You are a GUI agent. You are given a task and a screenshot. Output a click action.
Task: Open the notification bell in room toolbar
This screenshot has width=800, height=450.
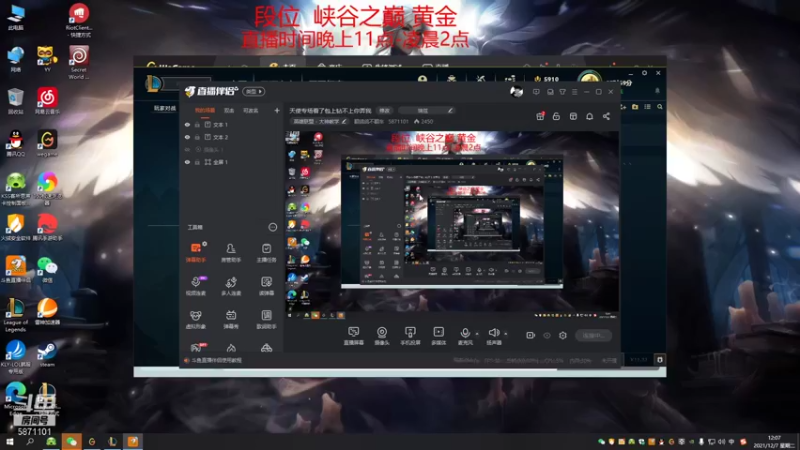tap(589, 116)
